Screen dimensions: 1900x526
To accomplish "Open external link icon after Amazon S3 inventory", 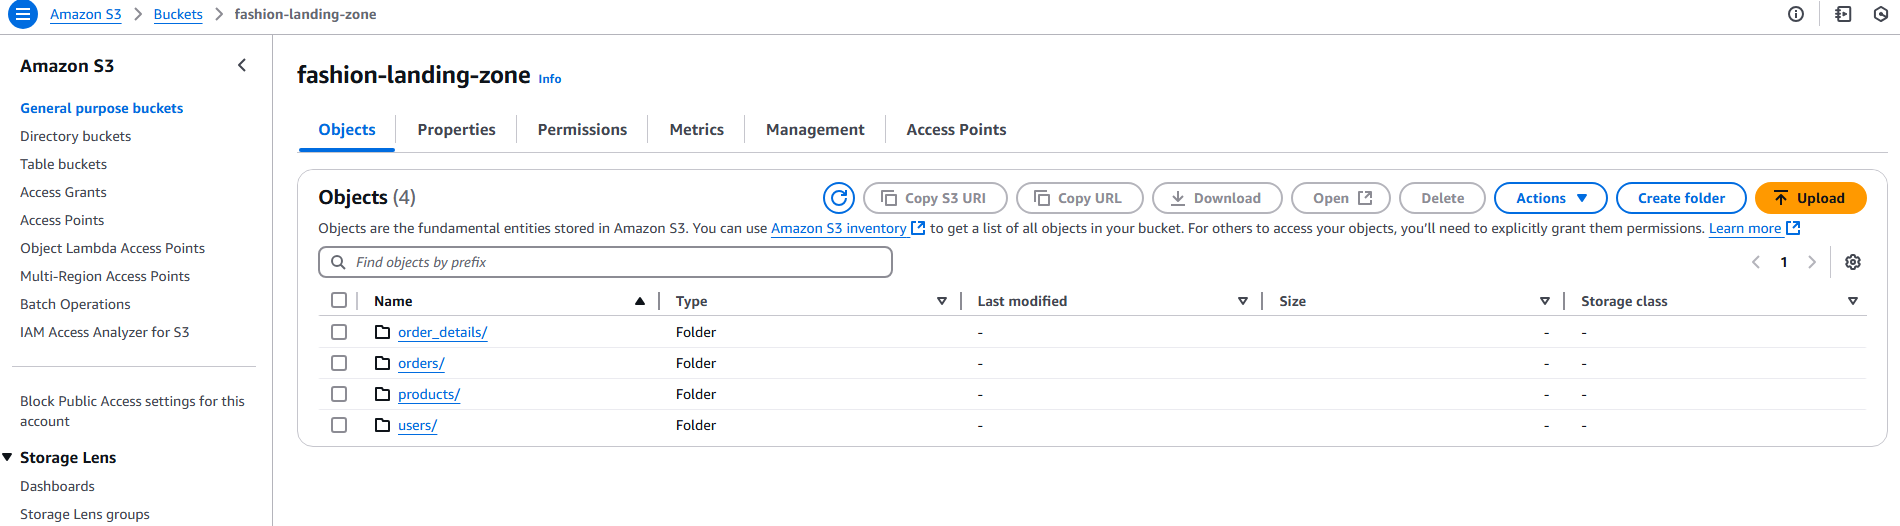I will coord(918,228).
